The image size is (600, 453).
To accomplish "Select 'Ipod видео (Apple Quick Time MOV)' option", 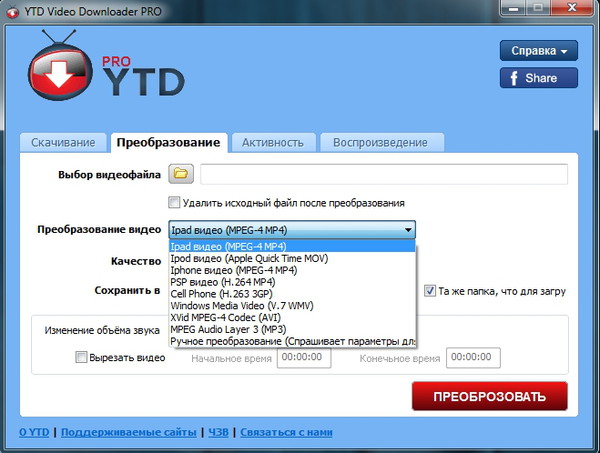I will click(x=257, y=258).
